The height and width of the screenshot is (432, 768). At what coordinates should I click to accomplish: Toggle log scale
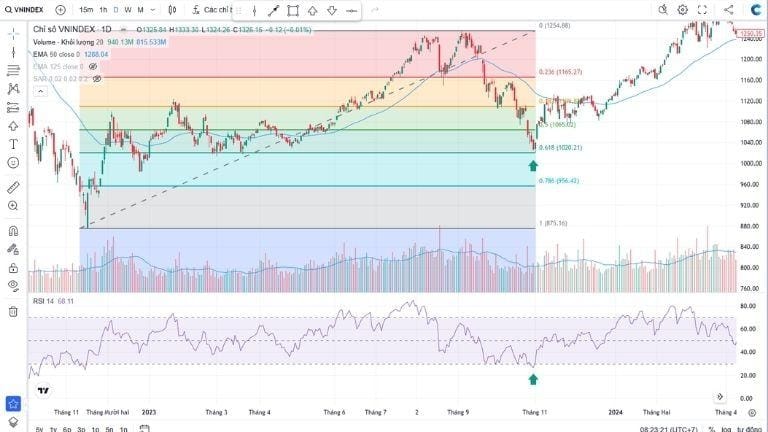(x=725, y=429)
